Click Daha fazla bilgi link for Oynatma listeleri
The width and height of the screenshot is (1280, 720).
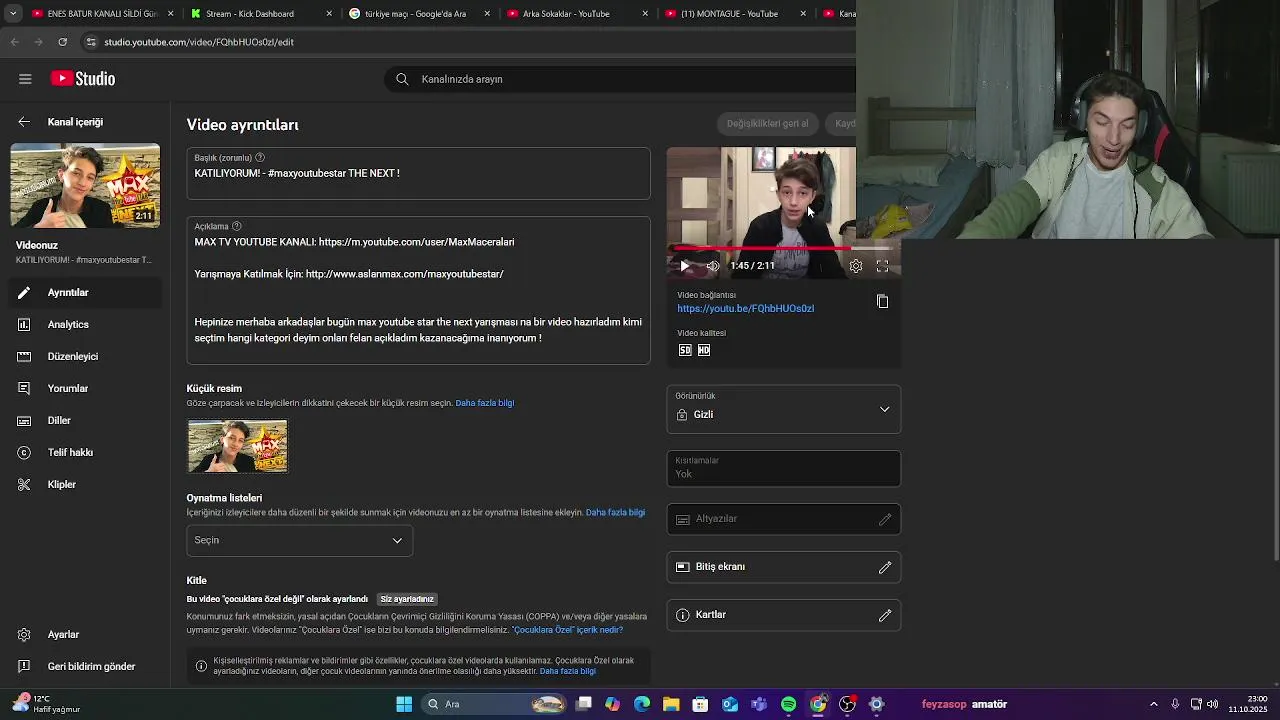tap(615, 513)
